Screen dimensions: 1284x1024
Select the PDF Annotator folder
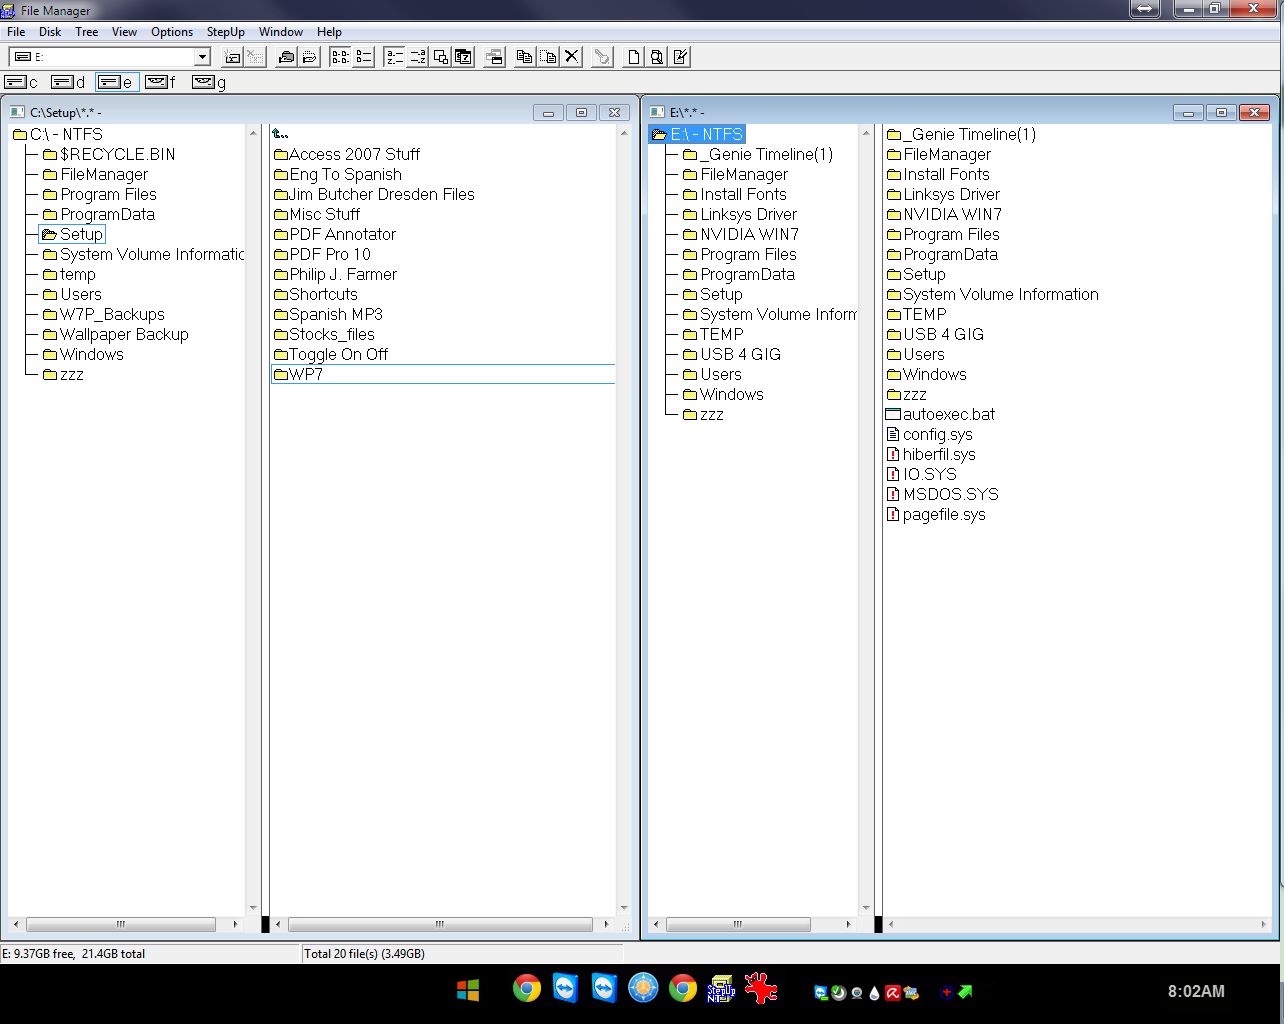coord(335,234)
